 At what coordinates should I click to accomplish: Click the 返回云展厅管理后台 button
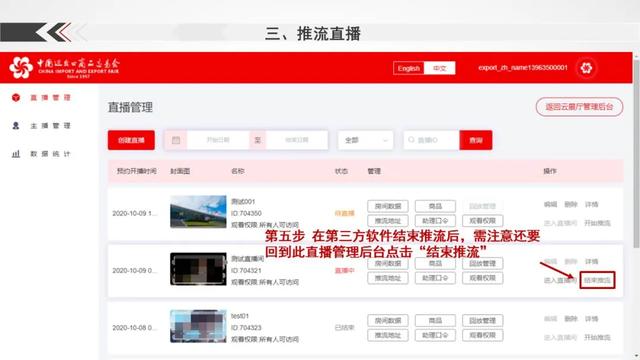[579, 107]
